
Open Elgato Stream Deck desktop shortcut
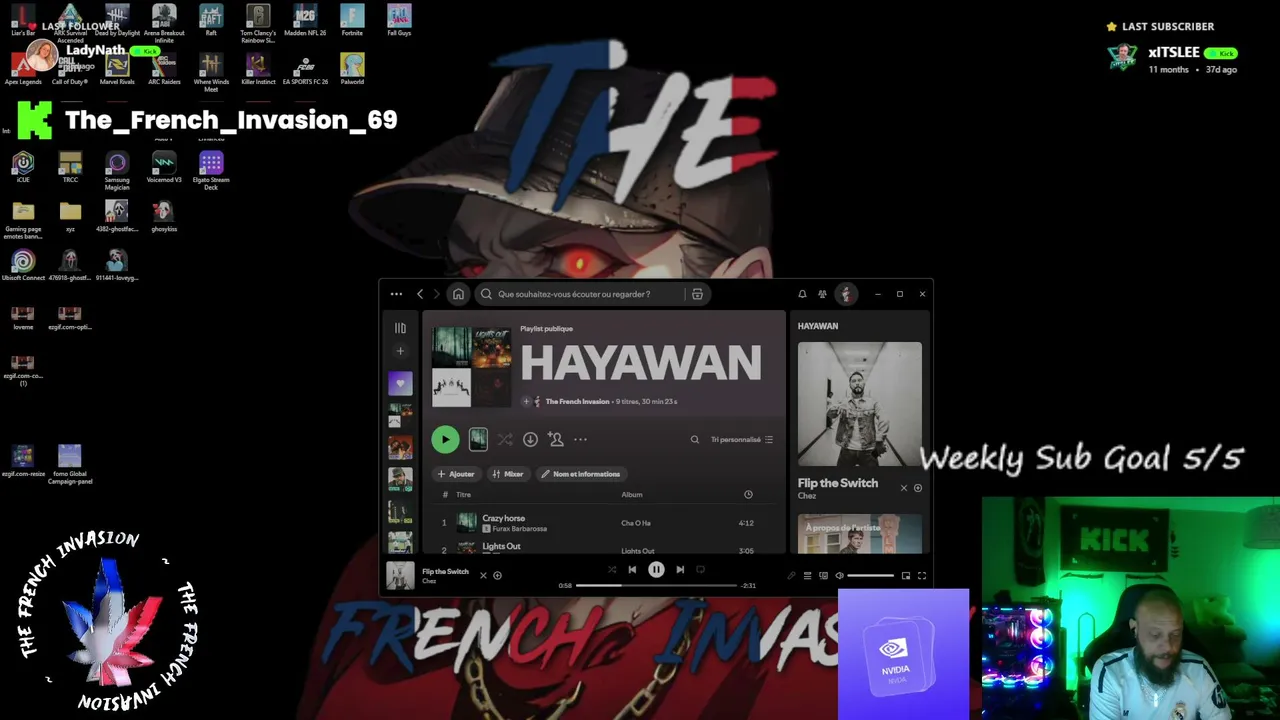(x=211, y=170)
